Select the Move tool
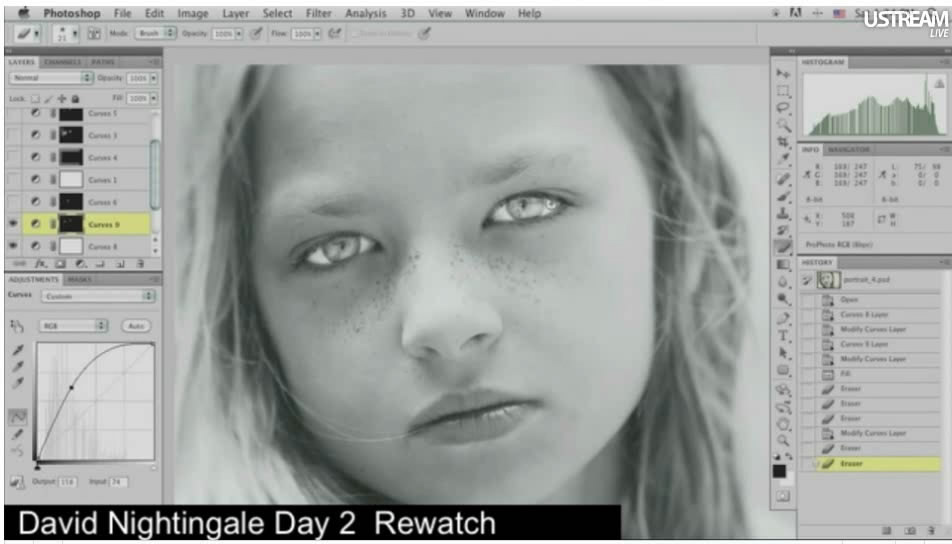Viewport: 952px width, 544px height. (783, 73)
